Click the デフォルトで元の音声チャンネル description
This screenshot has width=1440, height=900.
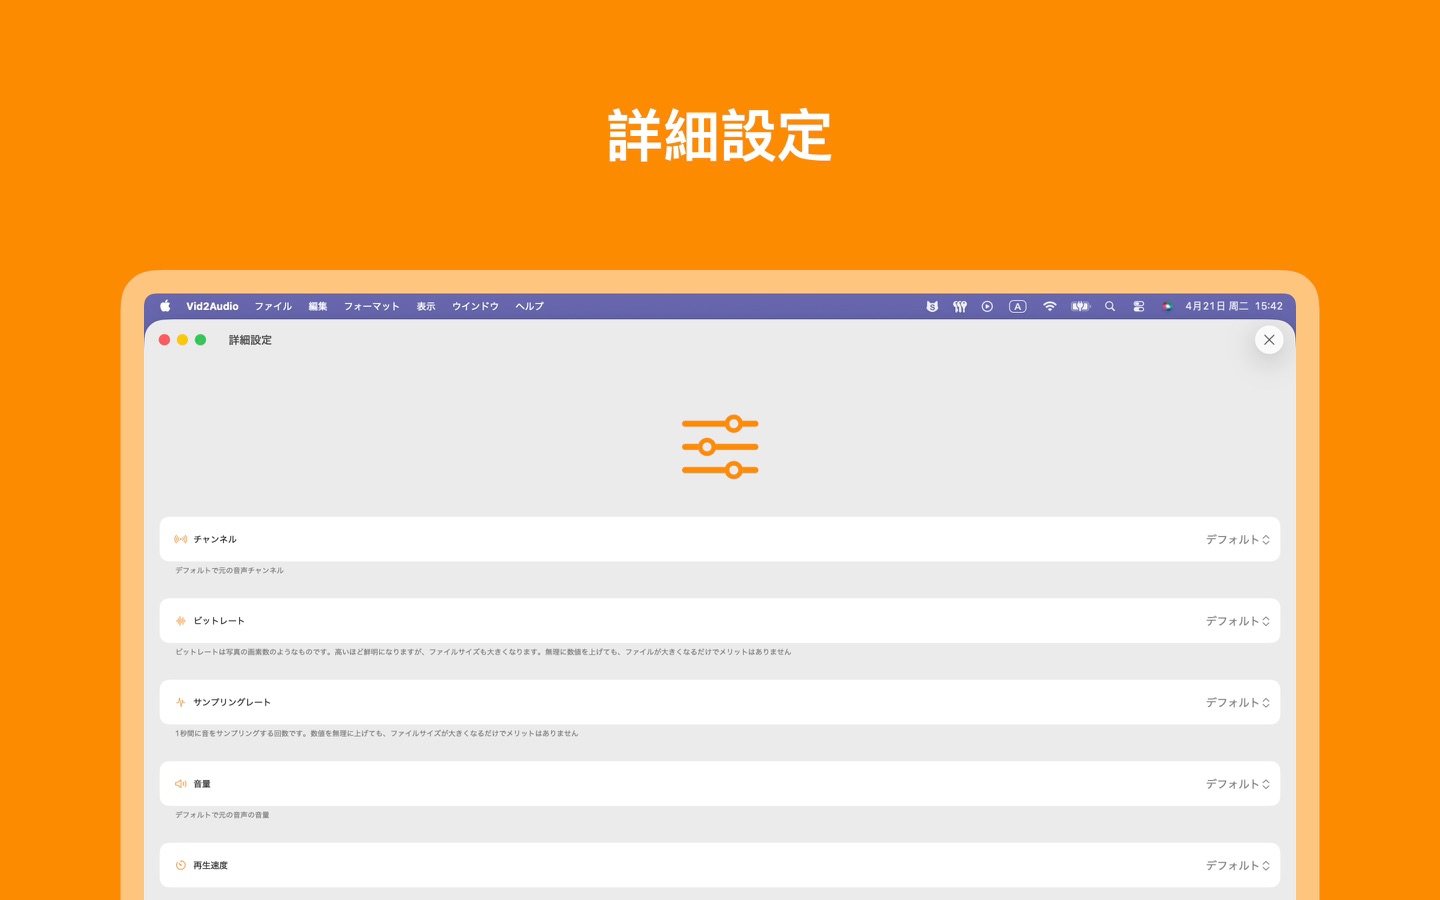[x=230, y=570]
